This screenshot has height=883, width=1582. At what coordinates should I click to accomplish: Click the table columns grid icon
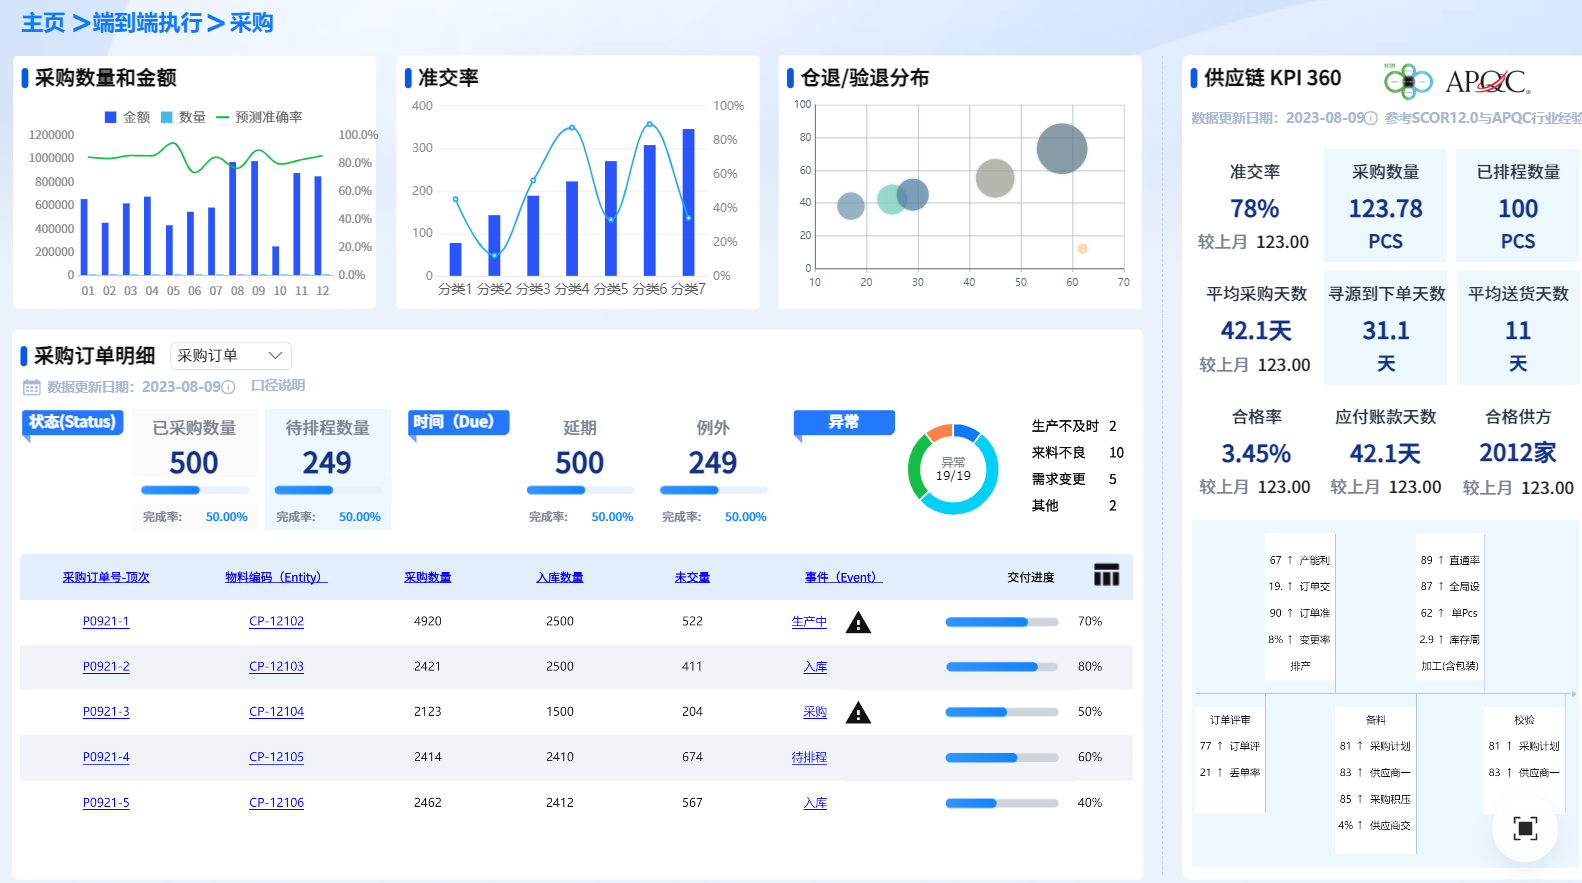click(1106, 575)
